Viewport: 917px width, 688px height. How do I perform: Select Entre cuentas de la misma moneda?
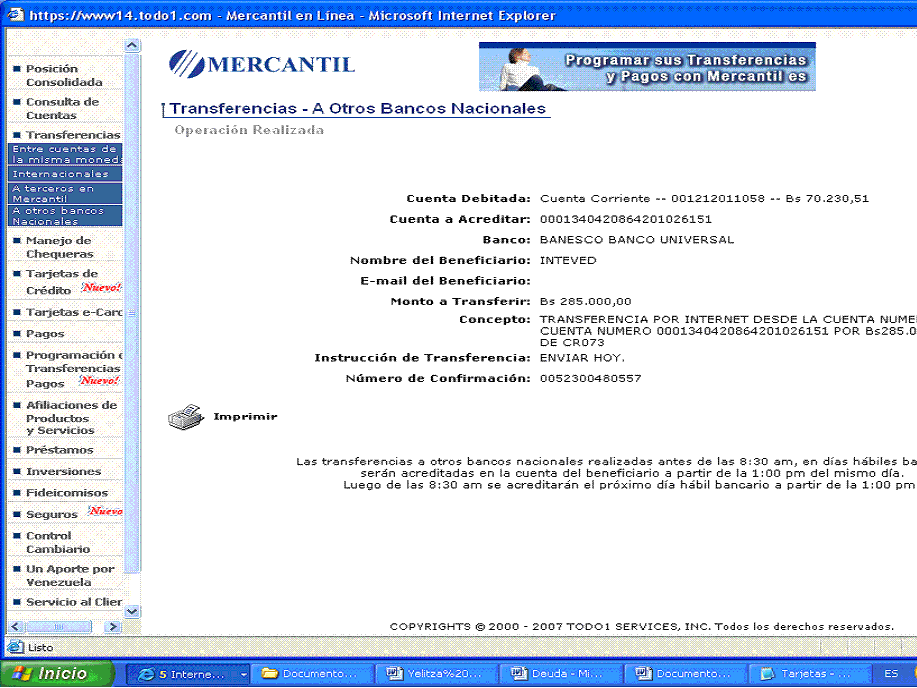click(66, 154)
